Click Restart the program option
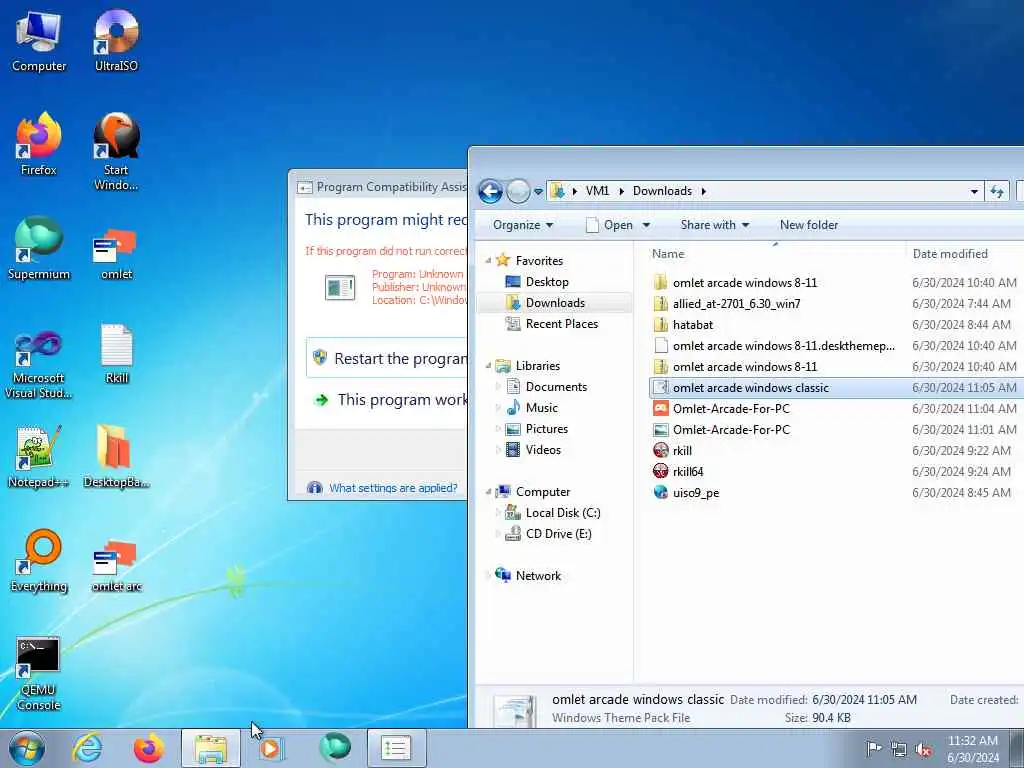Screen dimensions: 1024x768 [x=387, y=359]
